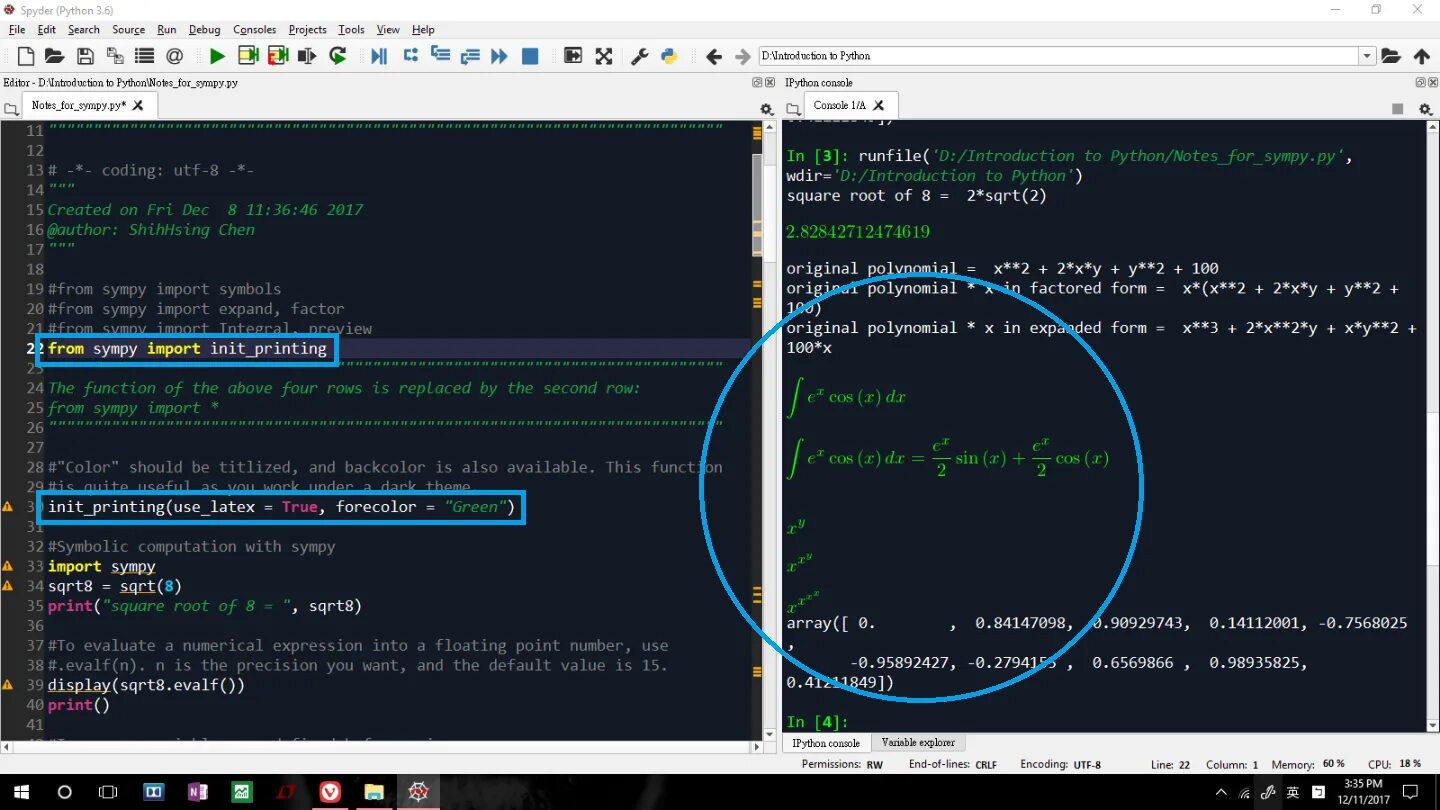This screenshot has width=1440, height=810.
Task: Open the View menu
Action: point(388,30)
